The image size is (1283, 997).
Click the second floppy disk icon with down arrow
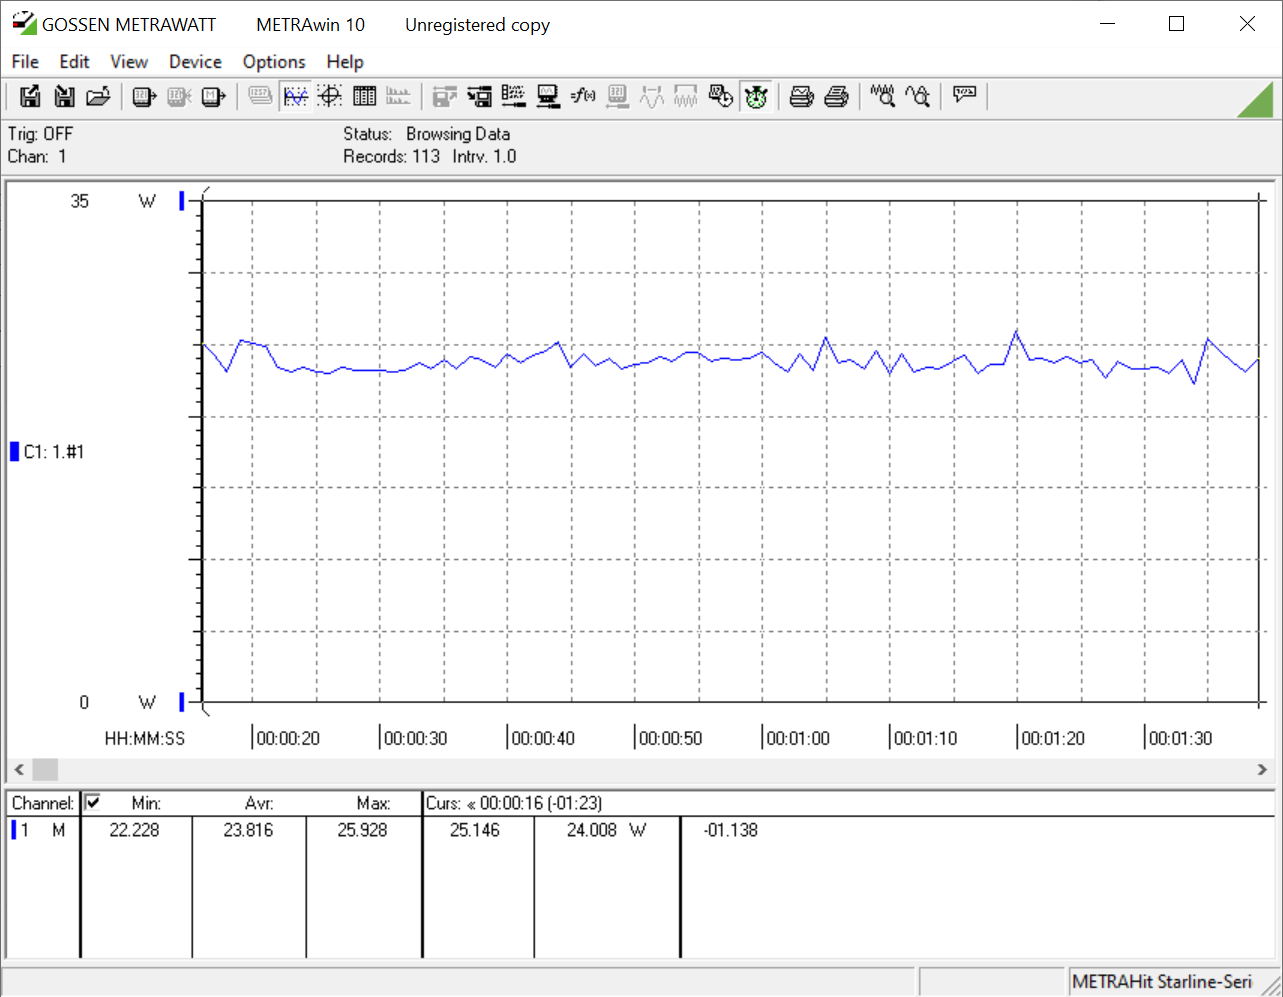[x=64, y=96]
